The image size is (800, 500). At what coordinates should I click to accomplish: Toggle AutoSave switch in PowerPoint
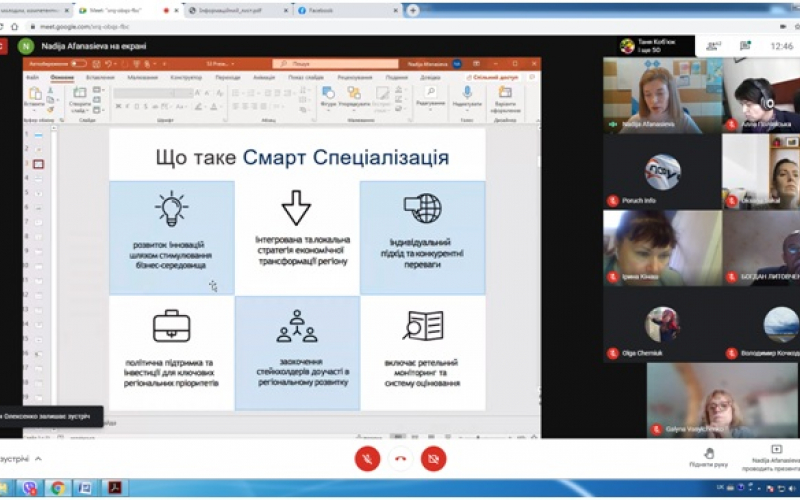(79, 64)
